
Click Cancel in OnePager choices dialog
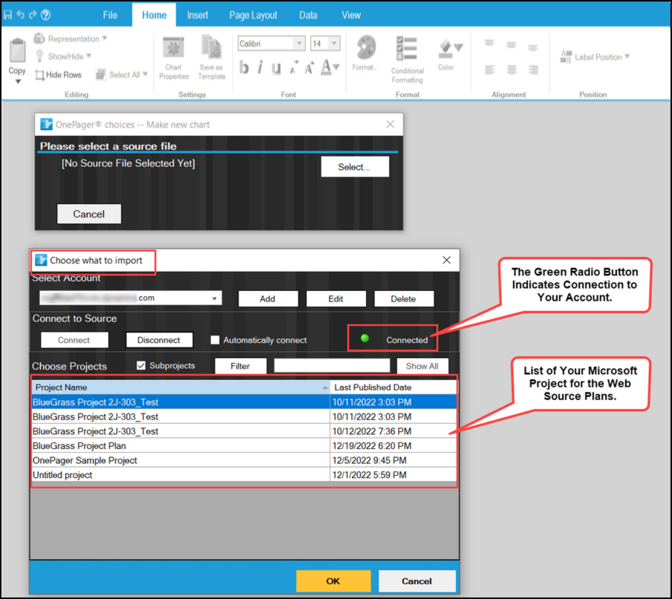(89, 214)
